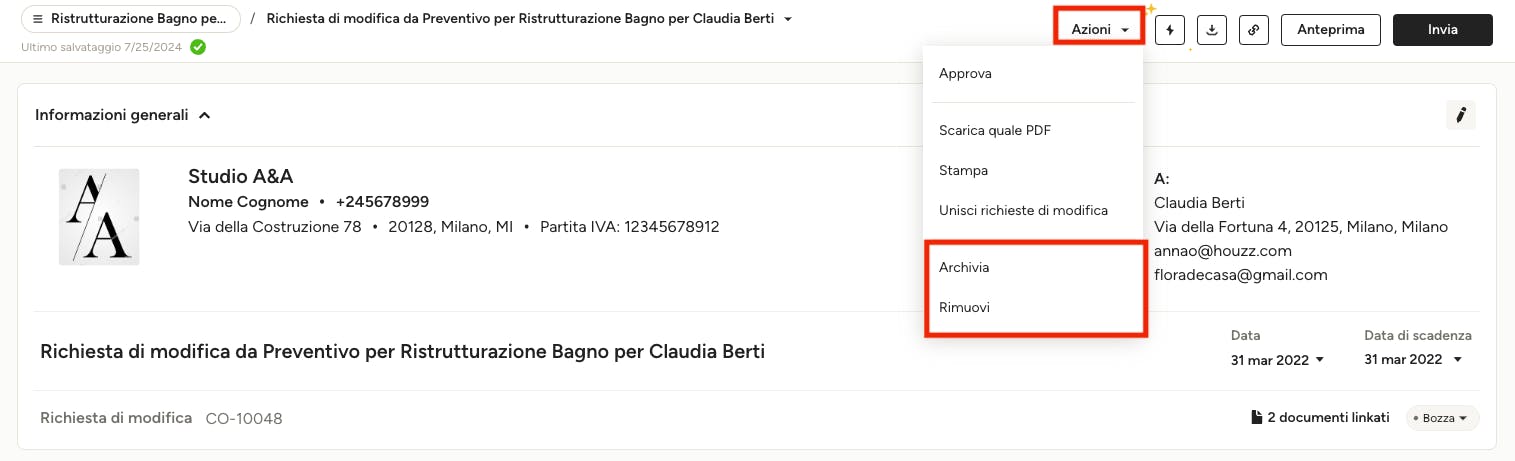The height and width of the screenshot is (461, 1515).
Task: Click the download icon in toolbar
Action: tap(1212, 30)
